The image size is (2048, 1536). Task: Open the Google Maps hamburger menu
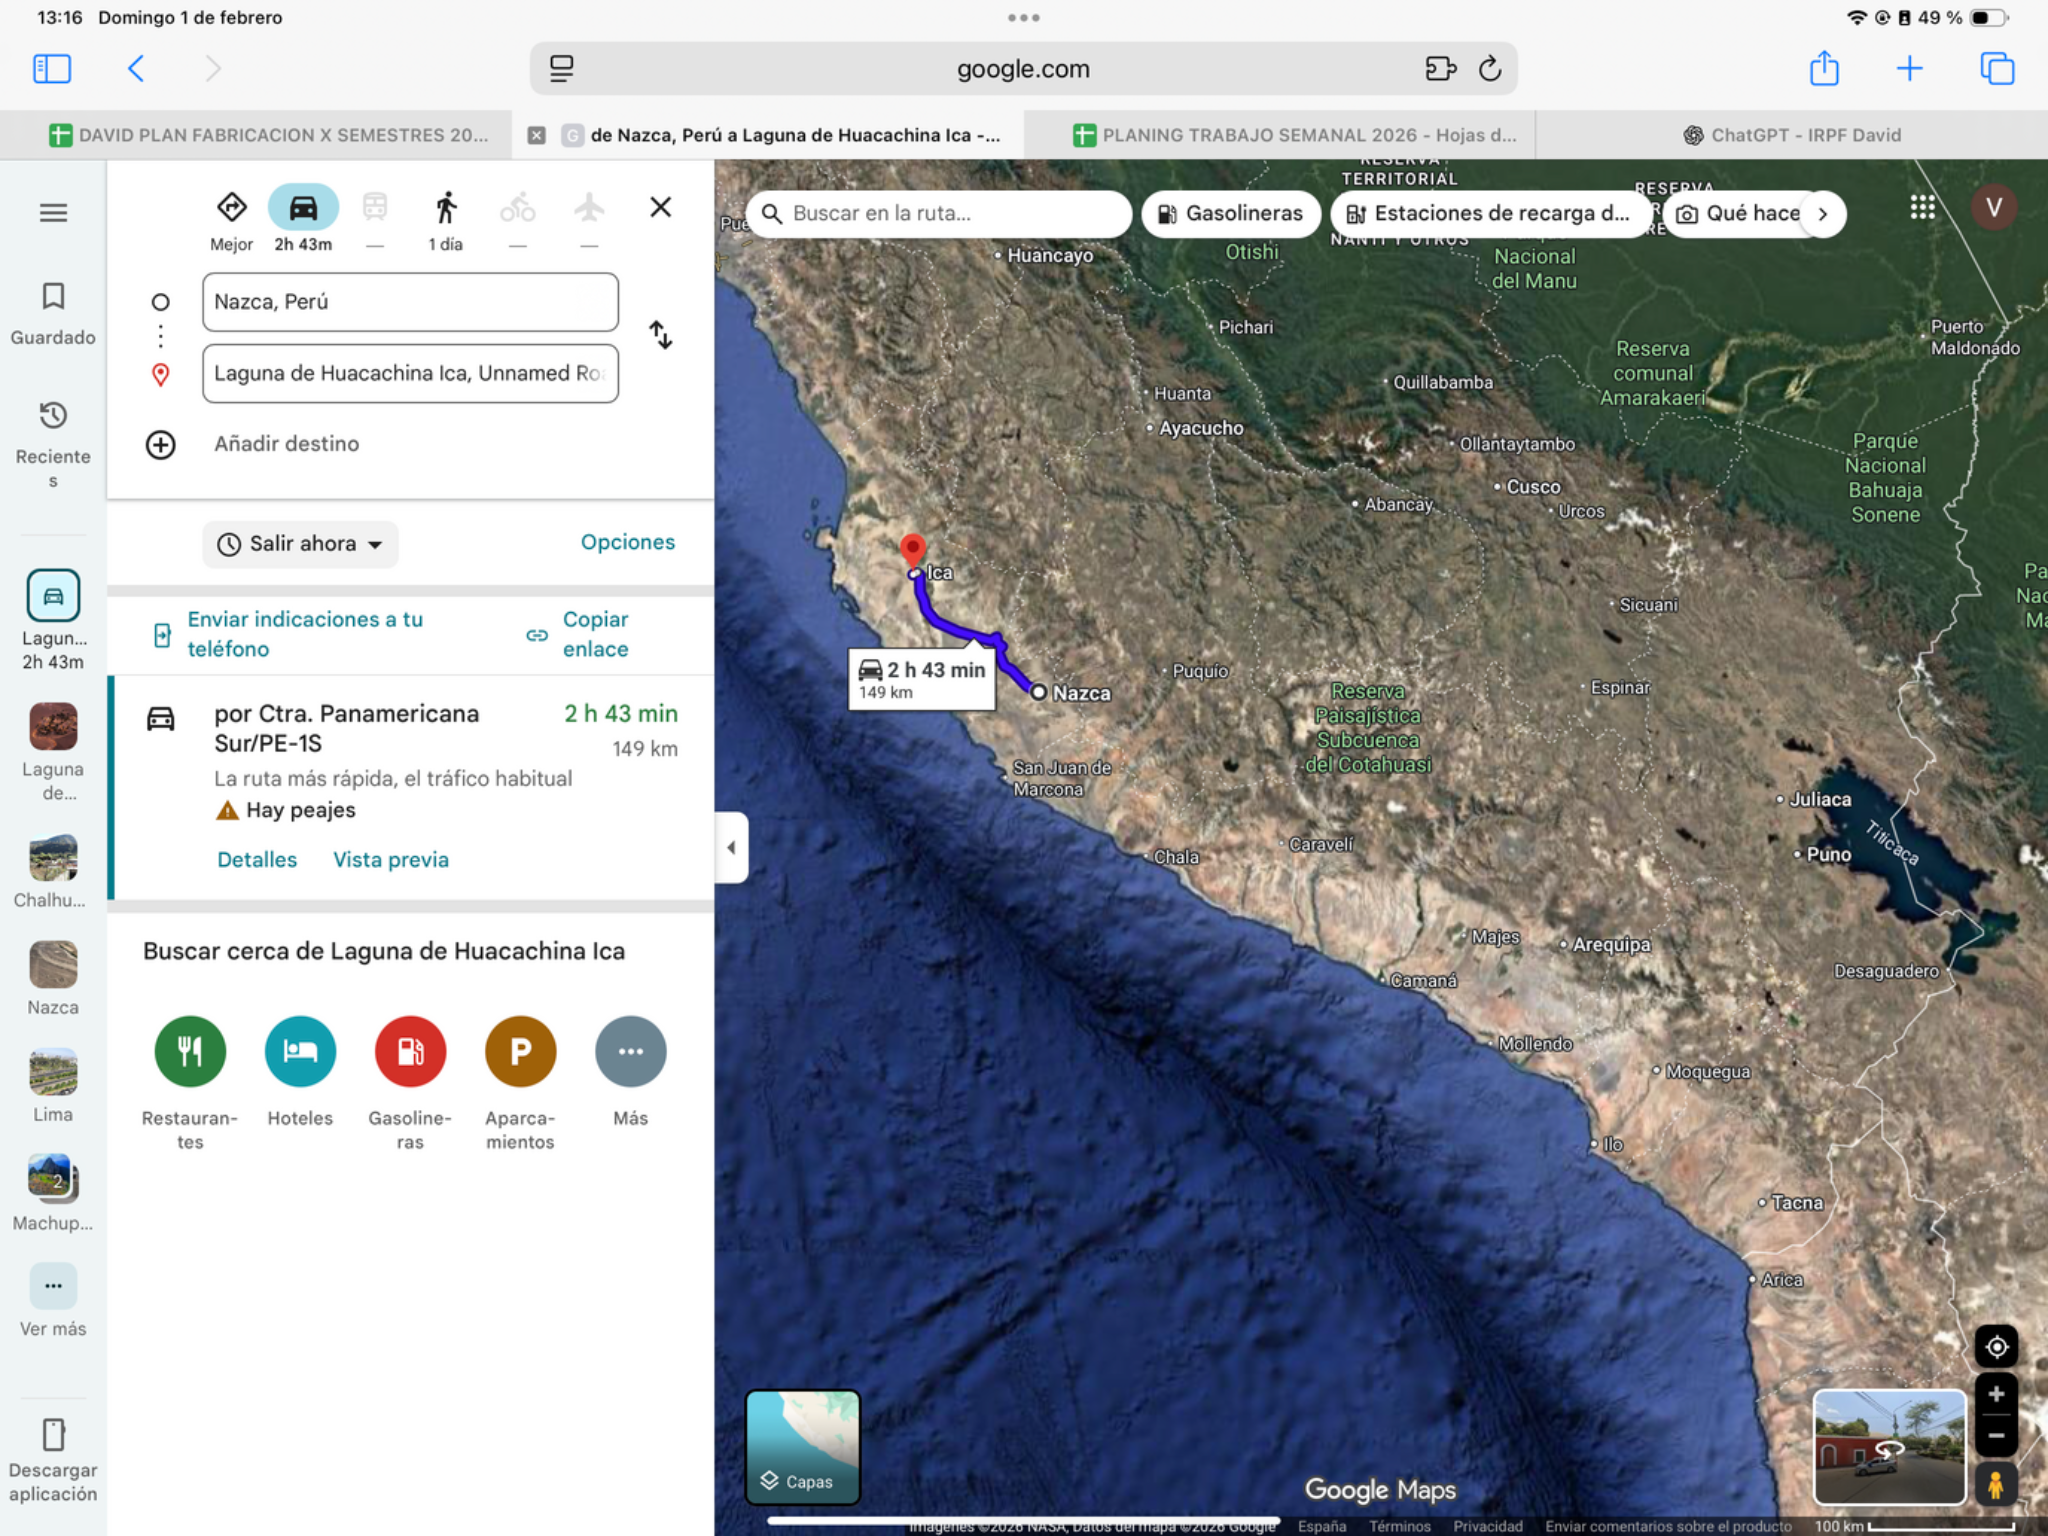53,212
